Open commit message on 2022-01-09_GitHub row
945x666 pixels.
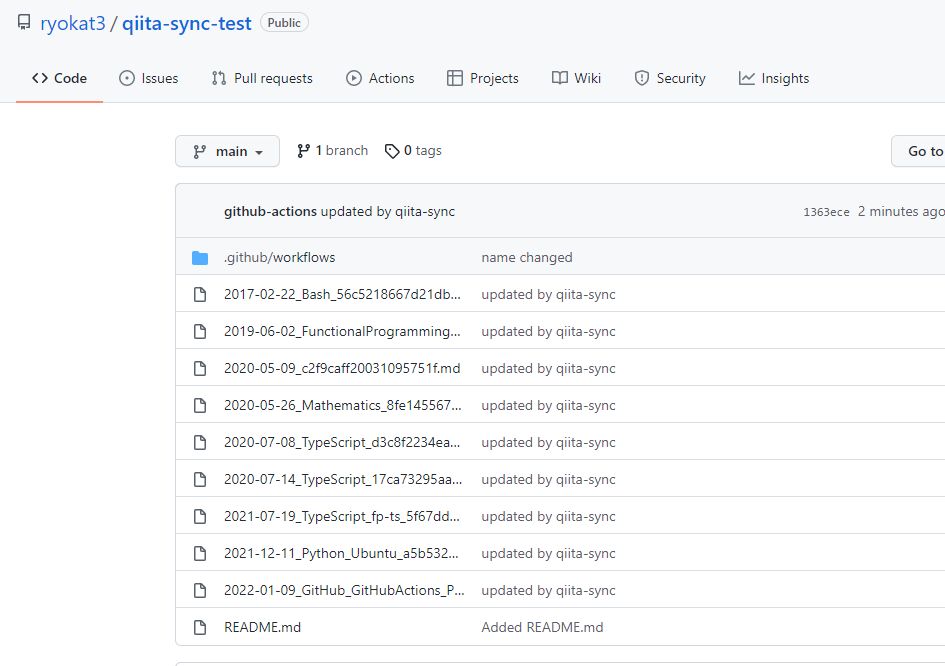pos(548,590)
